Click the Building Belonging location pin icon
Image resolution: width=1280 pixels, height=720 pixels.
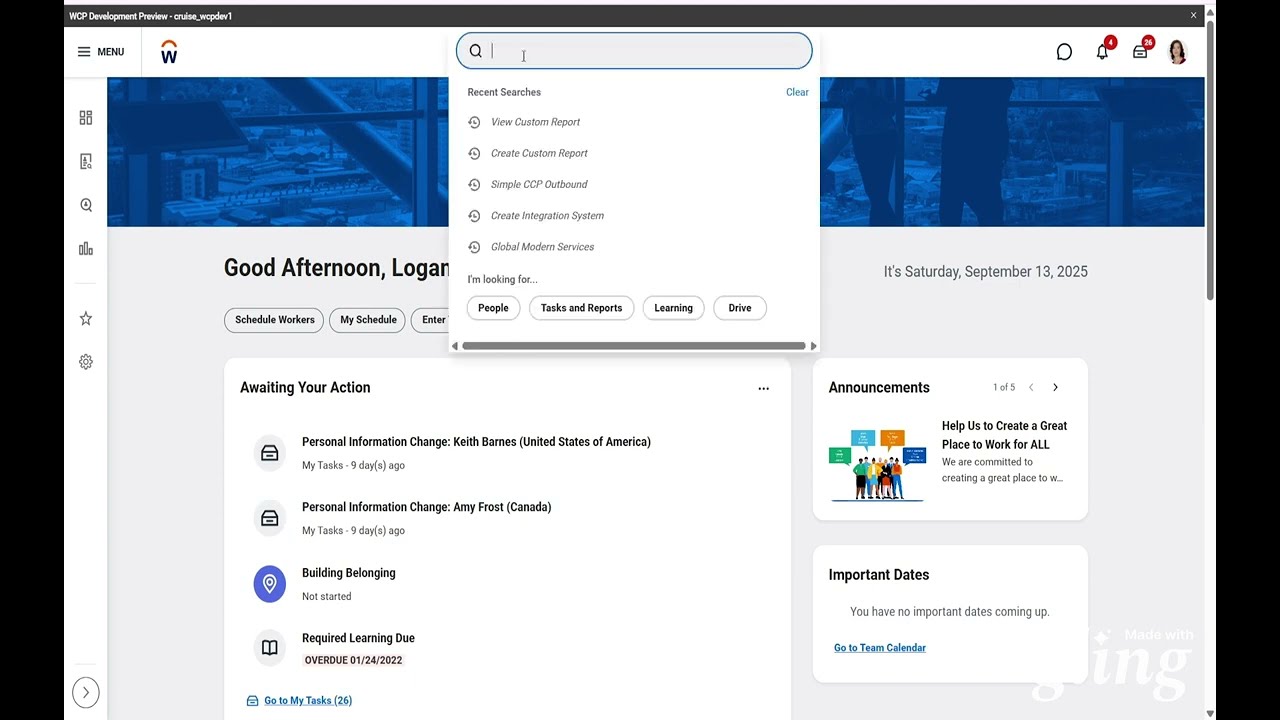click(270, 584)
